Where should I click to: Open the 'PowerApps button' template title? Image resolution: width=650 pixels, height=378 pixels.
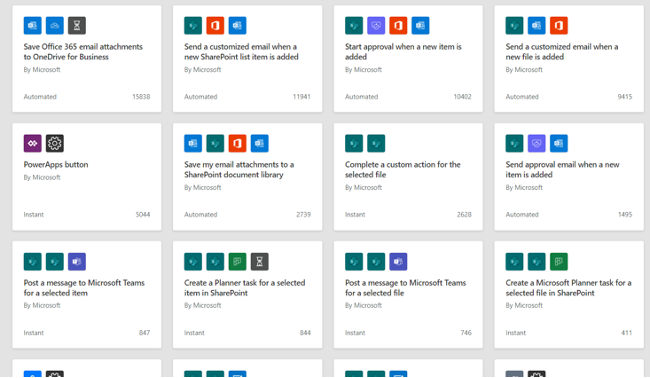coord(56,165)
